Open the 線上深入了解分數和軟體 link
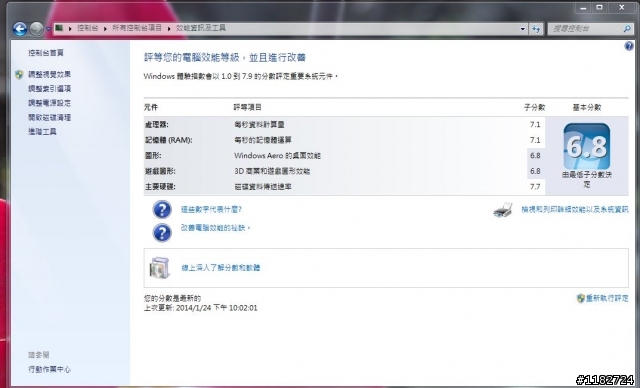 (x=220, y=268)
